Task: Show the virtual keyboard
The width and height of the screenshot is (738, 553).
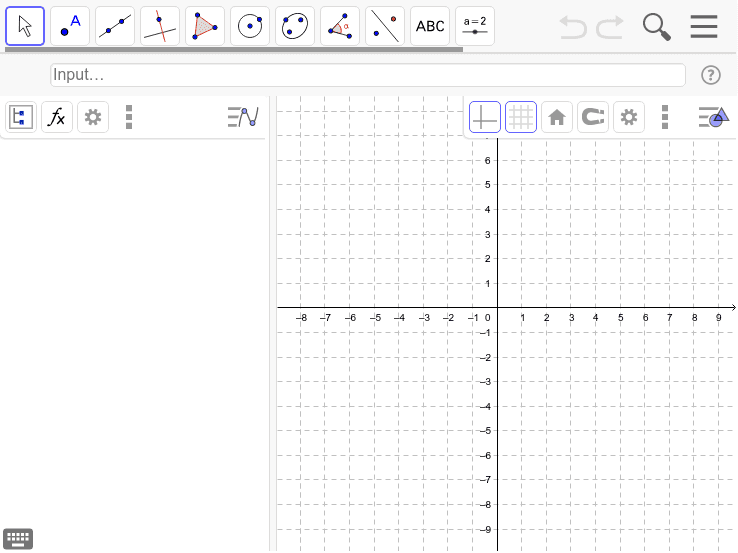Action: (x=18, y=539)
